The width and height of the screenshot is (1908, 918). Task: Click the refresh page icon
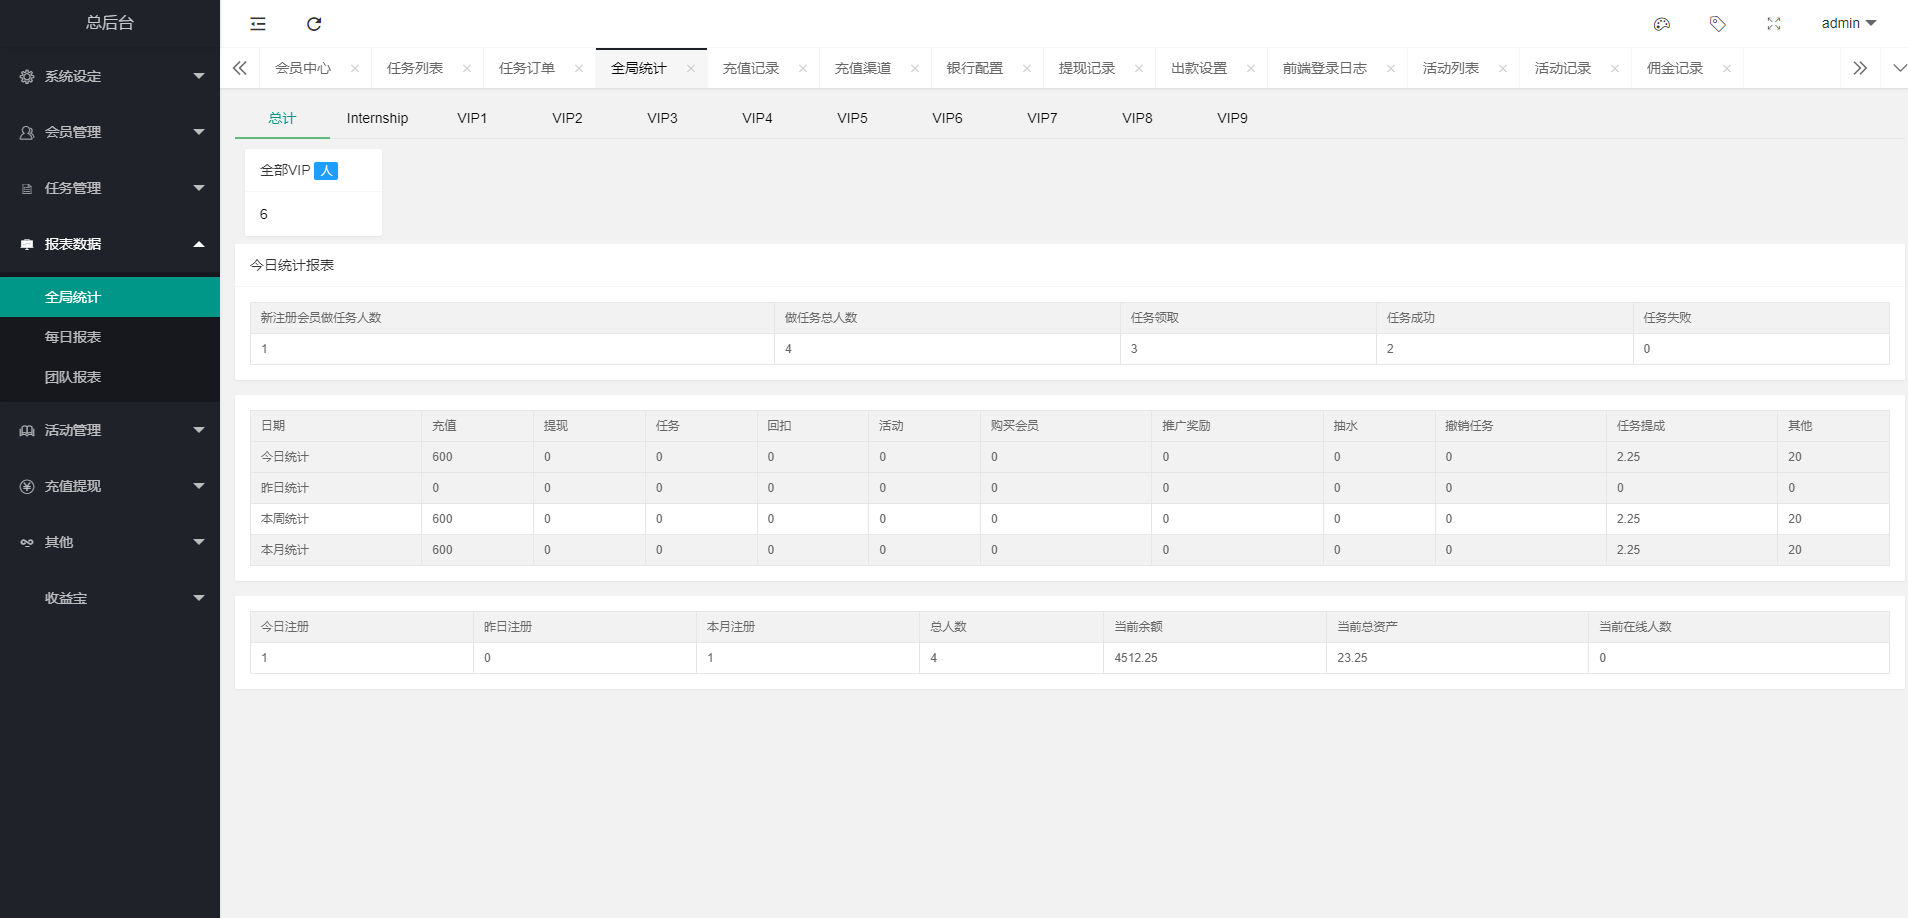[315, 23]
